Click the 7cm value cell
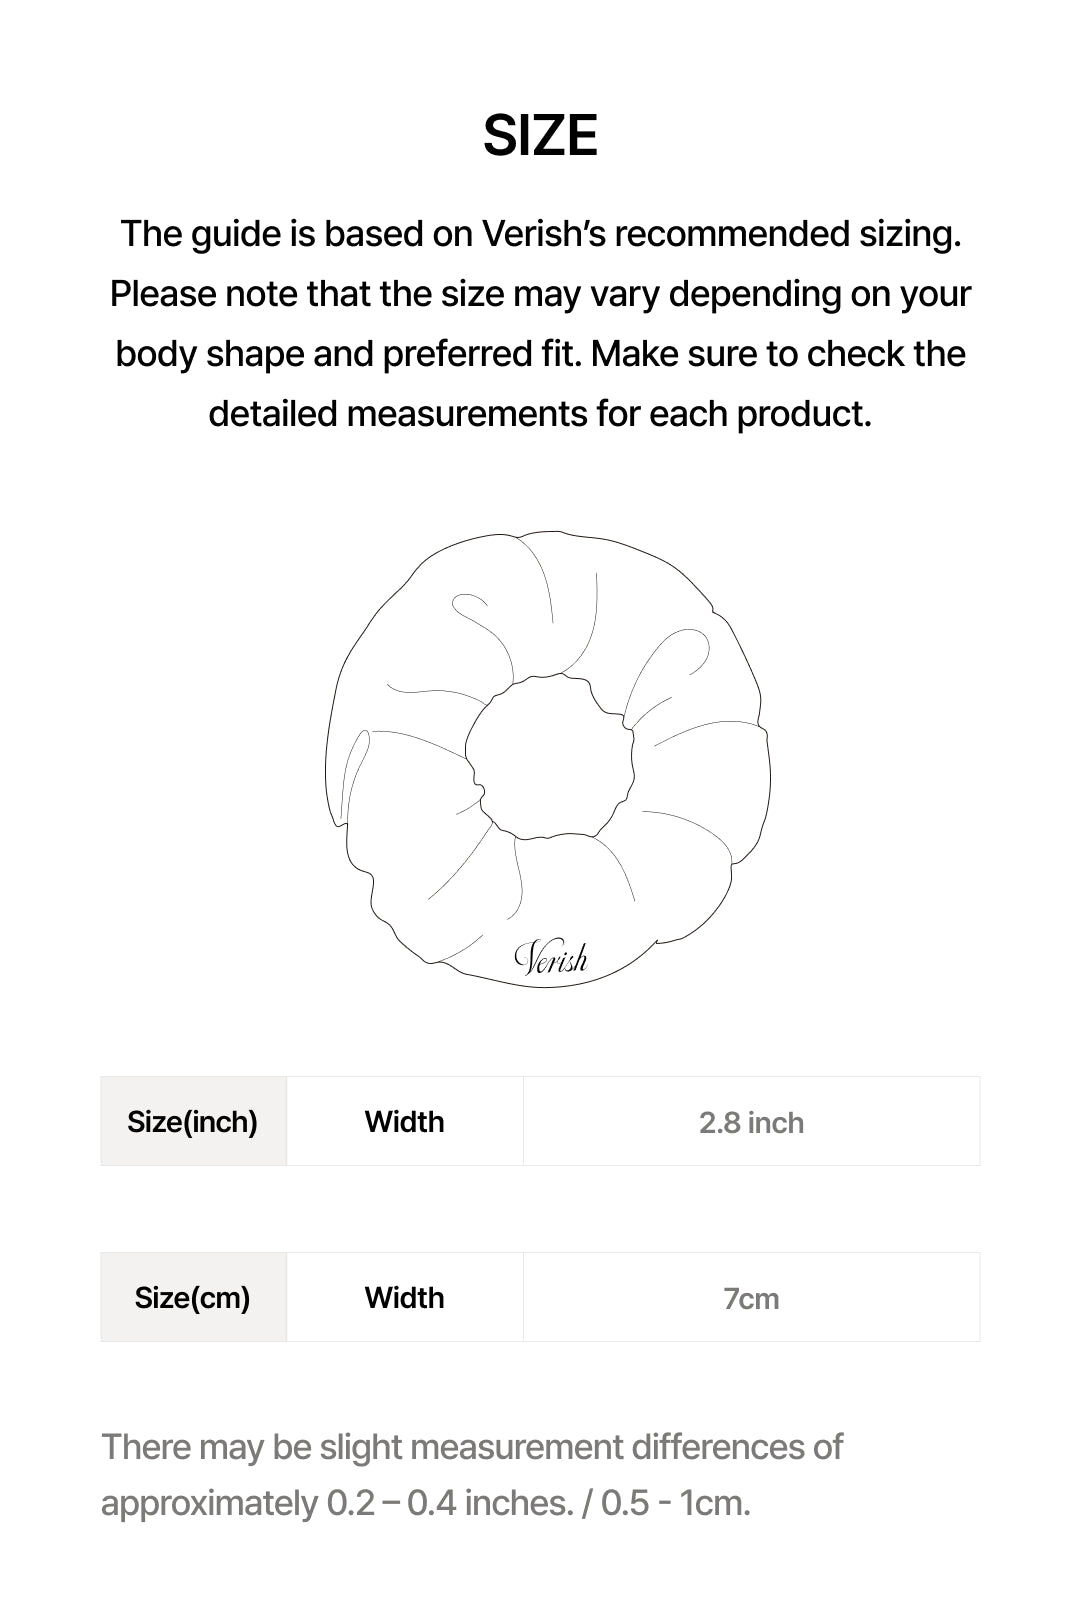 pos(751,1298)
